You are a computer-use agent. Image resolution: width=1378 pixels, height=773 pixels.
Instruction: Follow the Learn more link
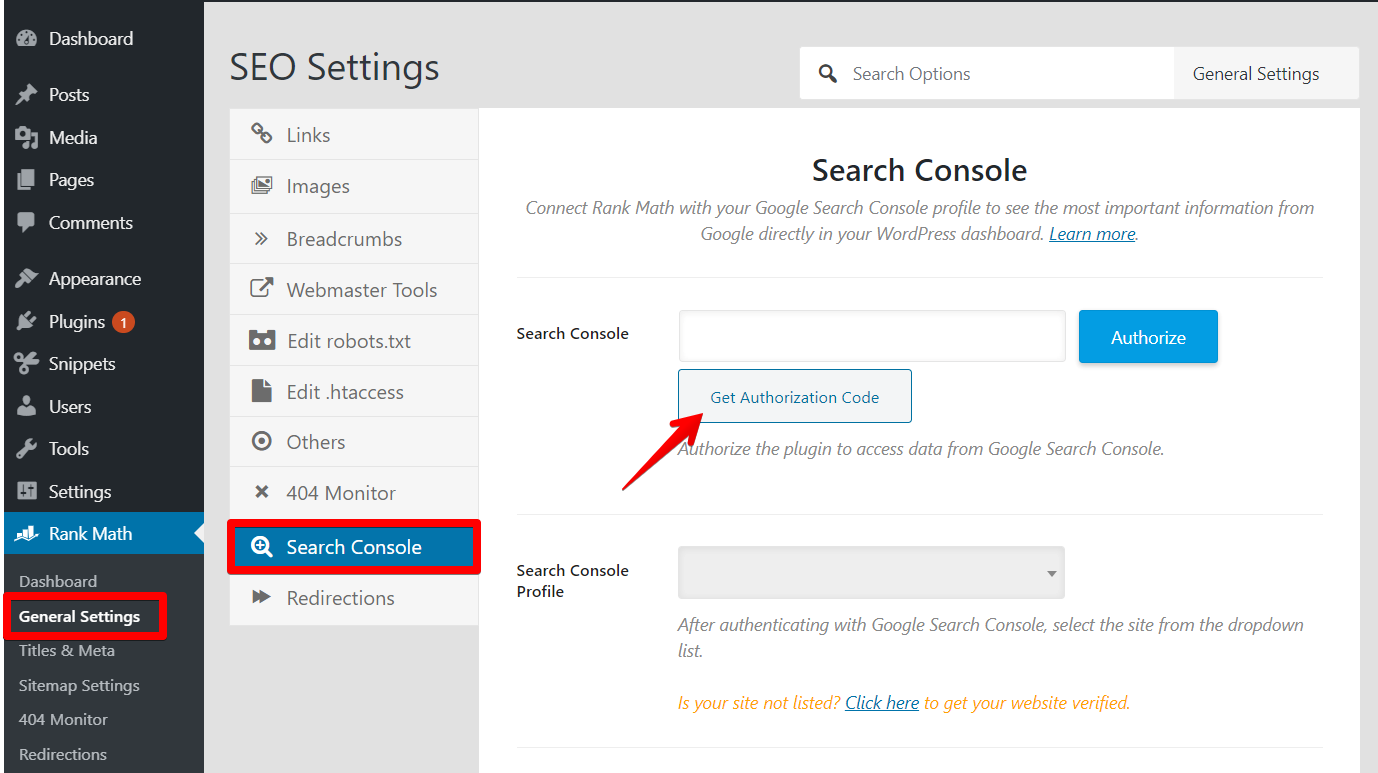(x=1092, y=234)
